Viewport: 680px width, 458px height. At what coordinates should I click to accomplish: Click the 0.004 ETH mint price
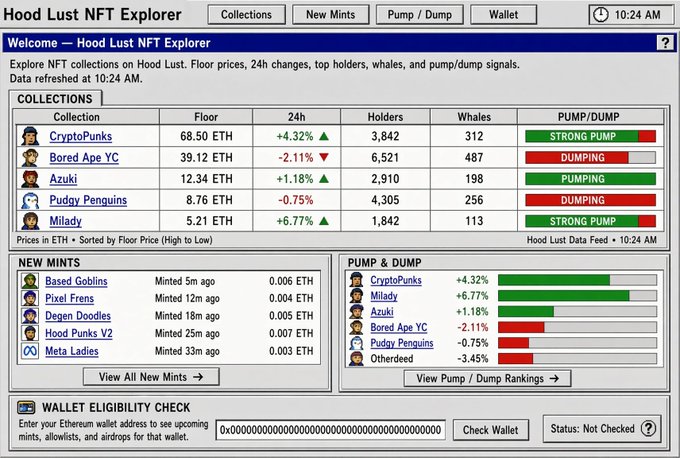(x=291, y=298)
